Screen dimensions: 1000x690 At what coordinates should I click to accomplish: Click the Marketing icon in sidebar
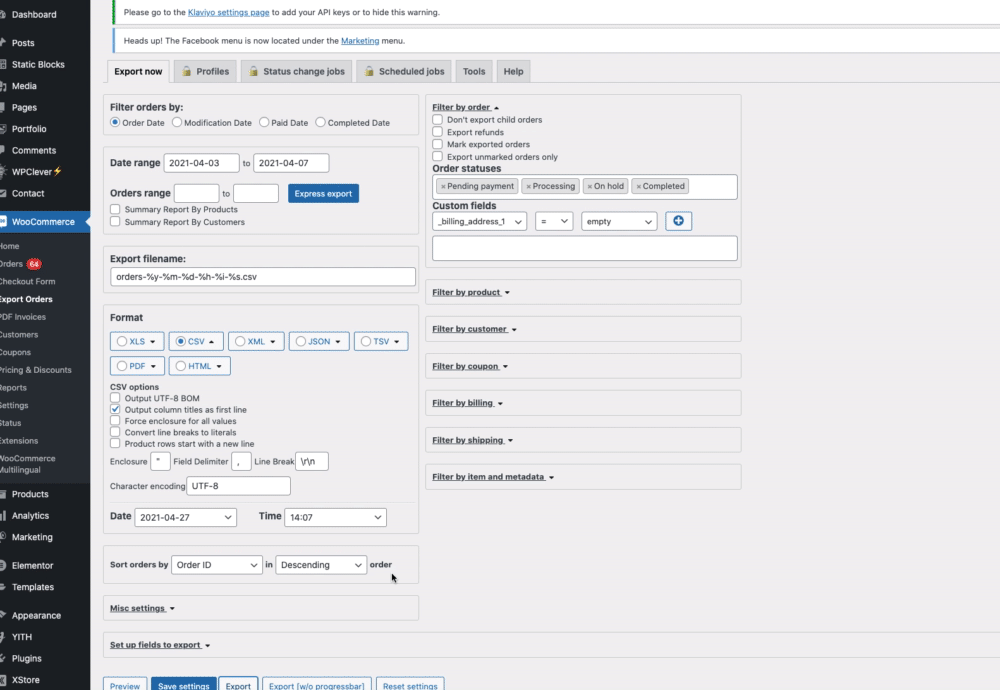point(3,537)
